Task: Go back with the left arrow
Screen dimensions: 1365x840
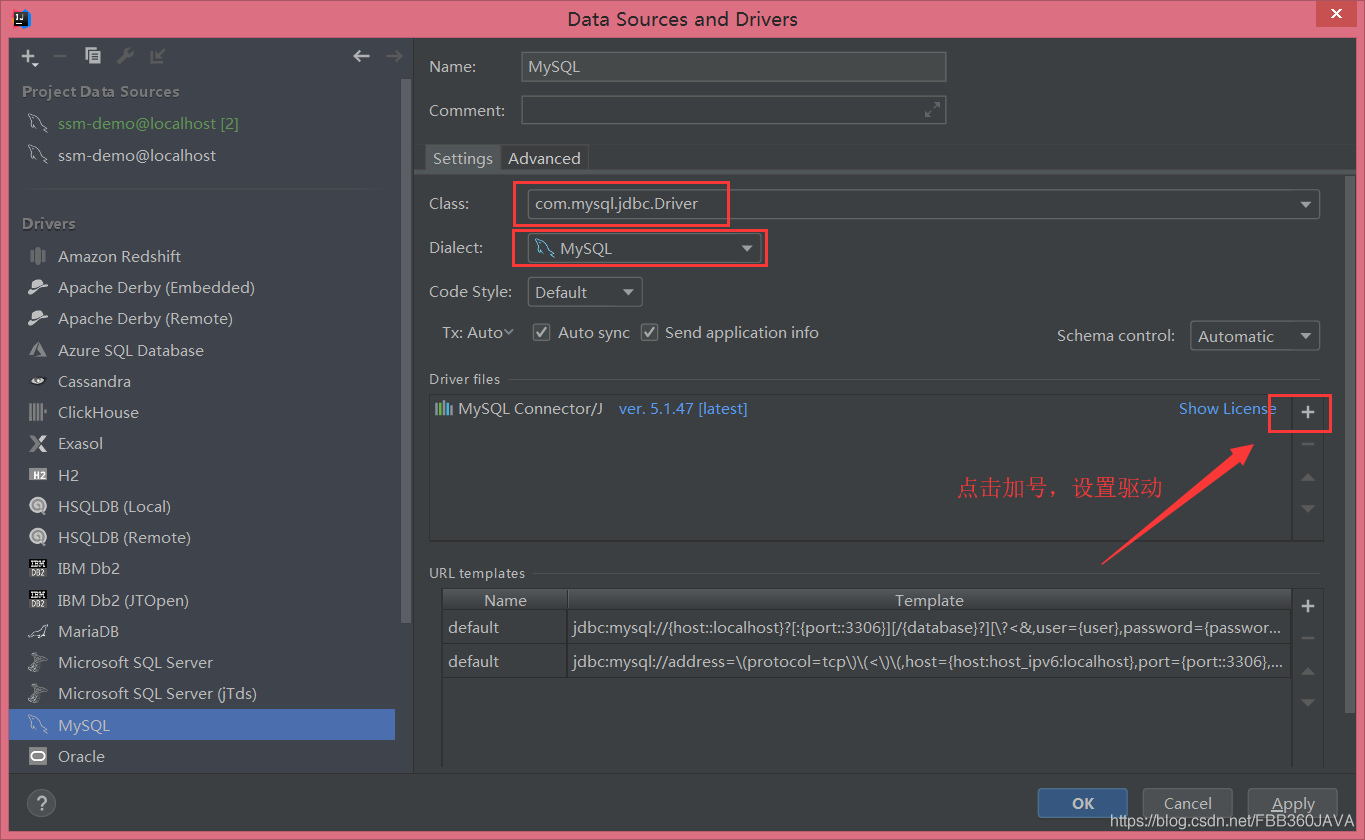Action: click(x=362, y=56)
